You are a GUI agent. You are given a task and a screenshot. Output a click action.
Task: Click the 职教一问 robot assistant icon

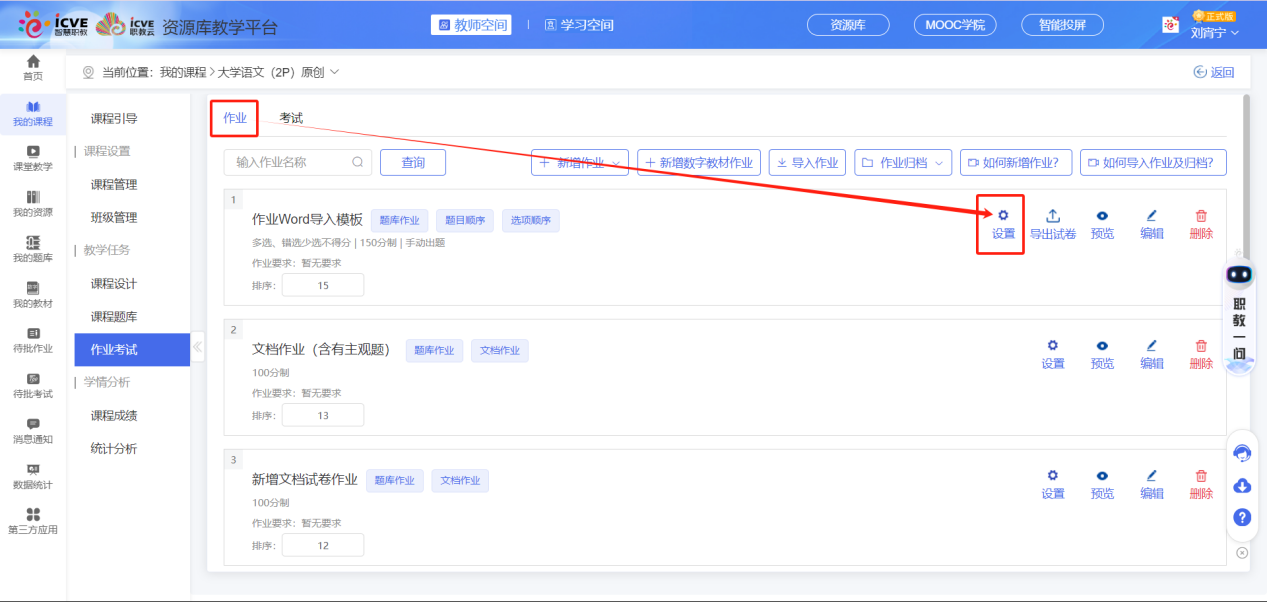pos(1240,275)
